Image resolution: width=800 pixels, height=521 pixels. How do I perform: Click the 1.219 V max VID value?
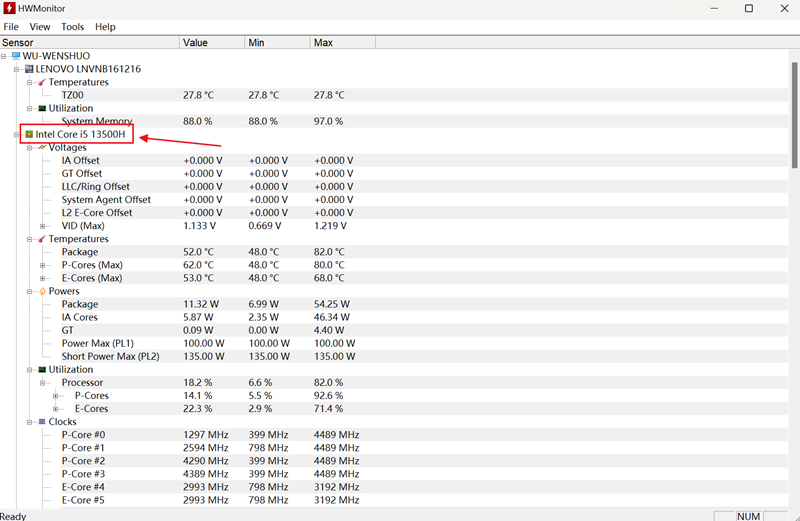coord(330,226)
